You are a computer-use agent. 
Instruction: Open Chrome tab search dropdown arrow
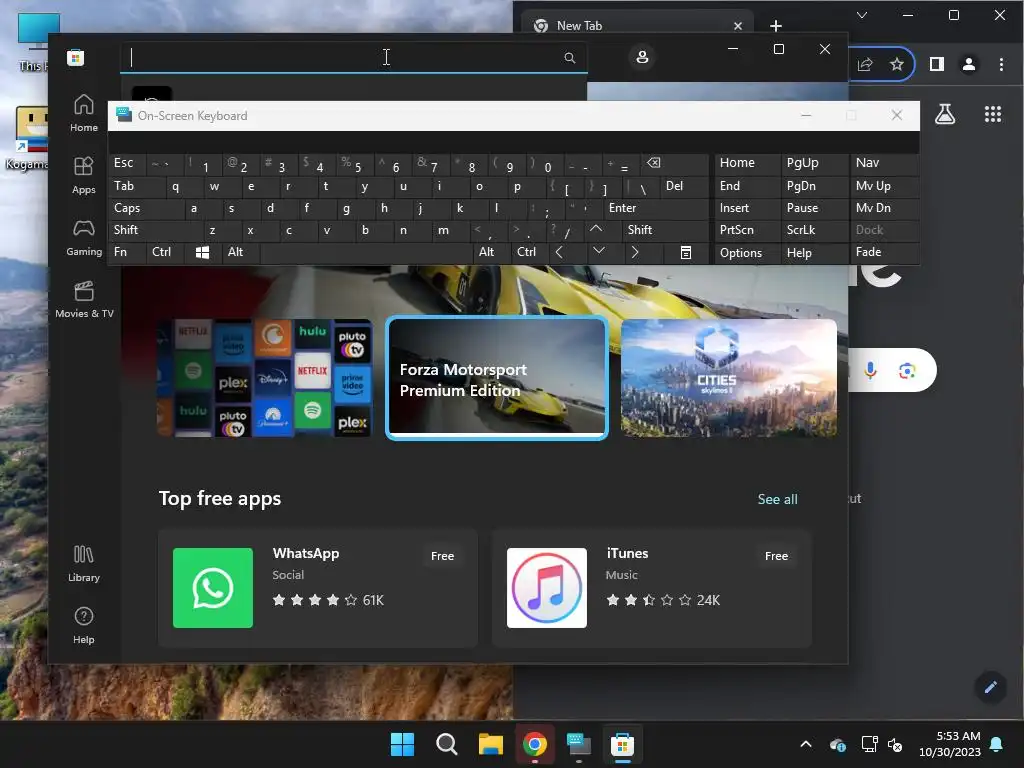(862, 15)
